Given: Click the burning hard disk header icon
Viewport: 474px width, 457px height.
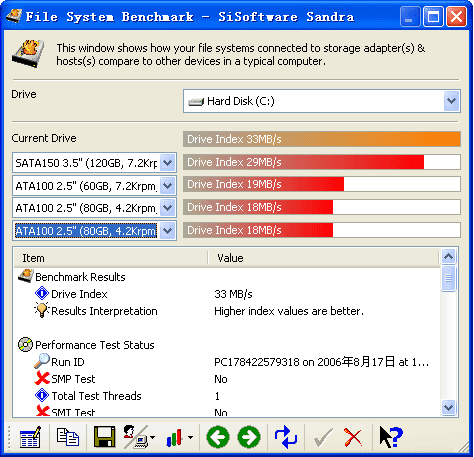Looking at the screenshot, I should pos(28,54).
